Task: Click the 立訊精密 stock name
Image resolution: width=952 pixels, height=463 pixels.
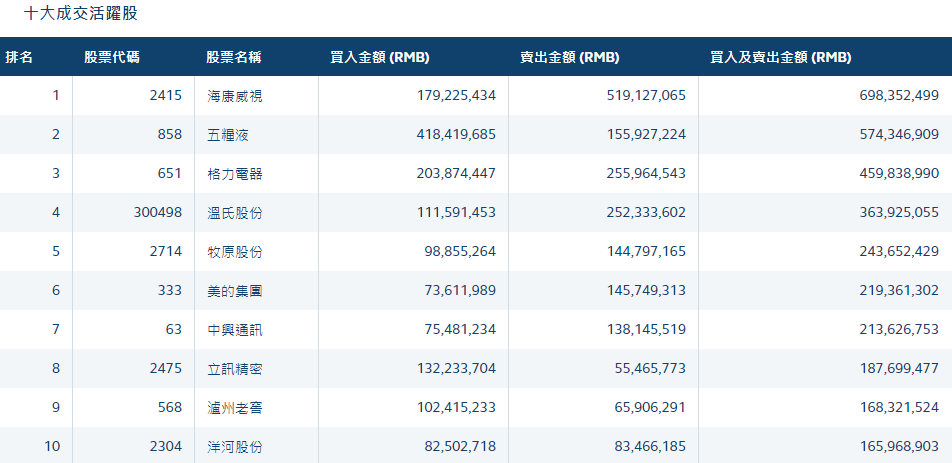Action: pyautogui.click(x=234, y=369)
